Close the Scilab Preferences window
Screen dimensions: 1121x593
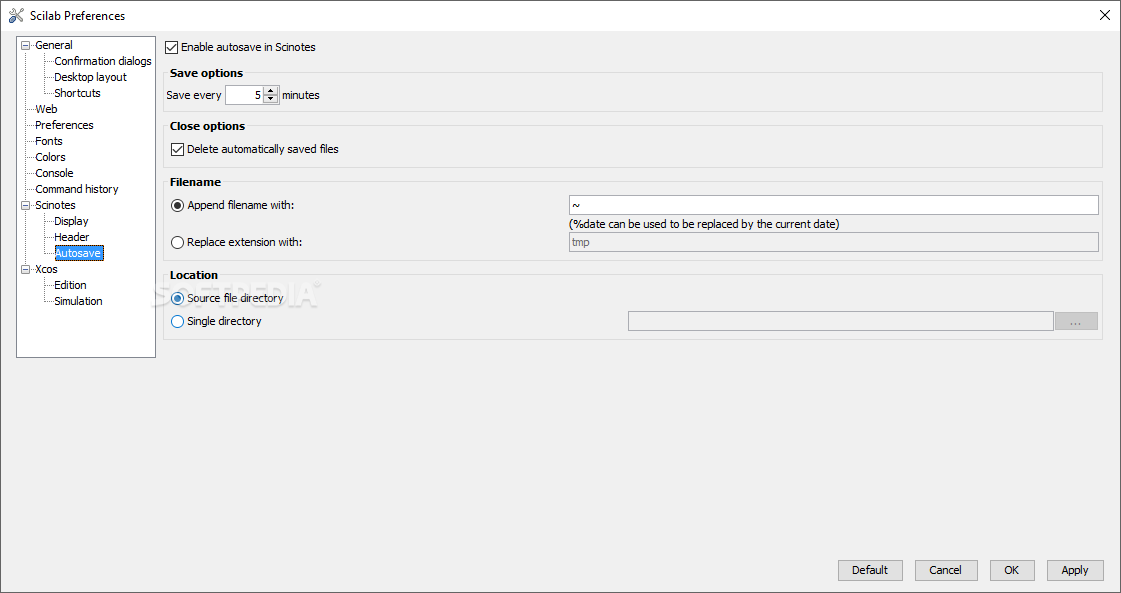(1105, 15)
